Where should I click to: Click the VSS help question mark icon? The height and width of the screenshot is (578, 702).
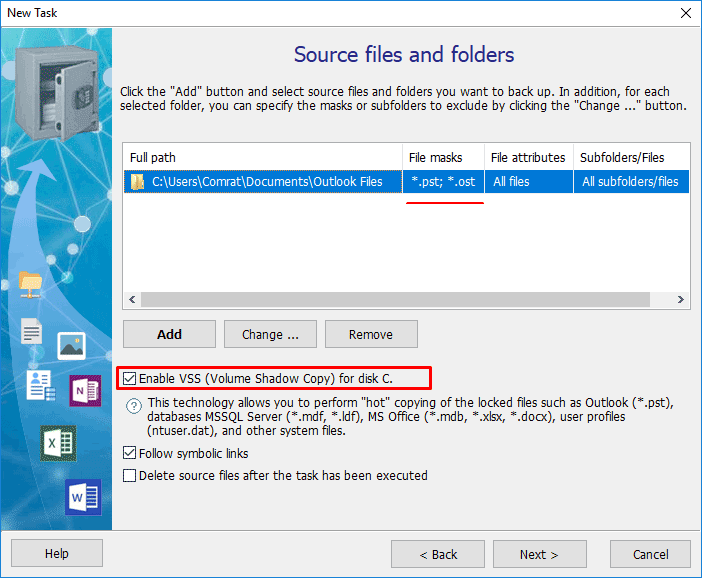tap(134, 406)
